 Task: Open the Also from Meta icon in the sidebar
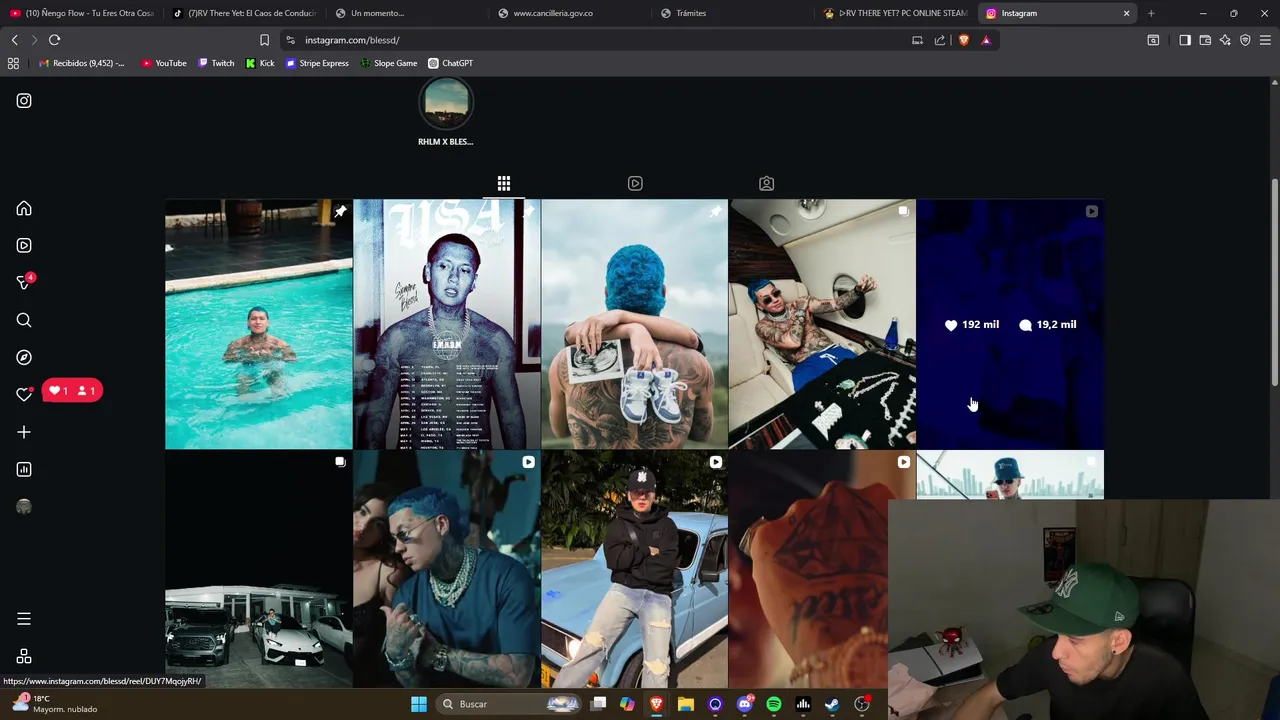click(24, 656)
